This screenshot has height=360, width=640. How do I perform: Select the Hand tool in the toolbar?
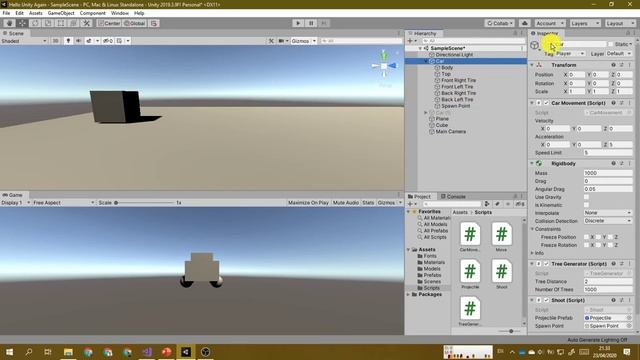(9, 23)
